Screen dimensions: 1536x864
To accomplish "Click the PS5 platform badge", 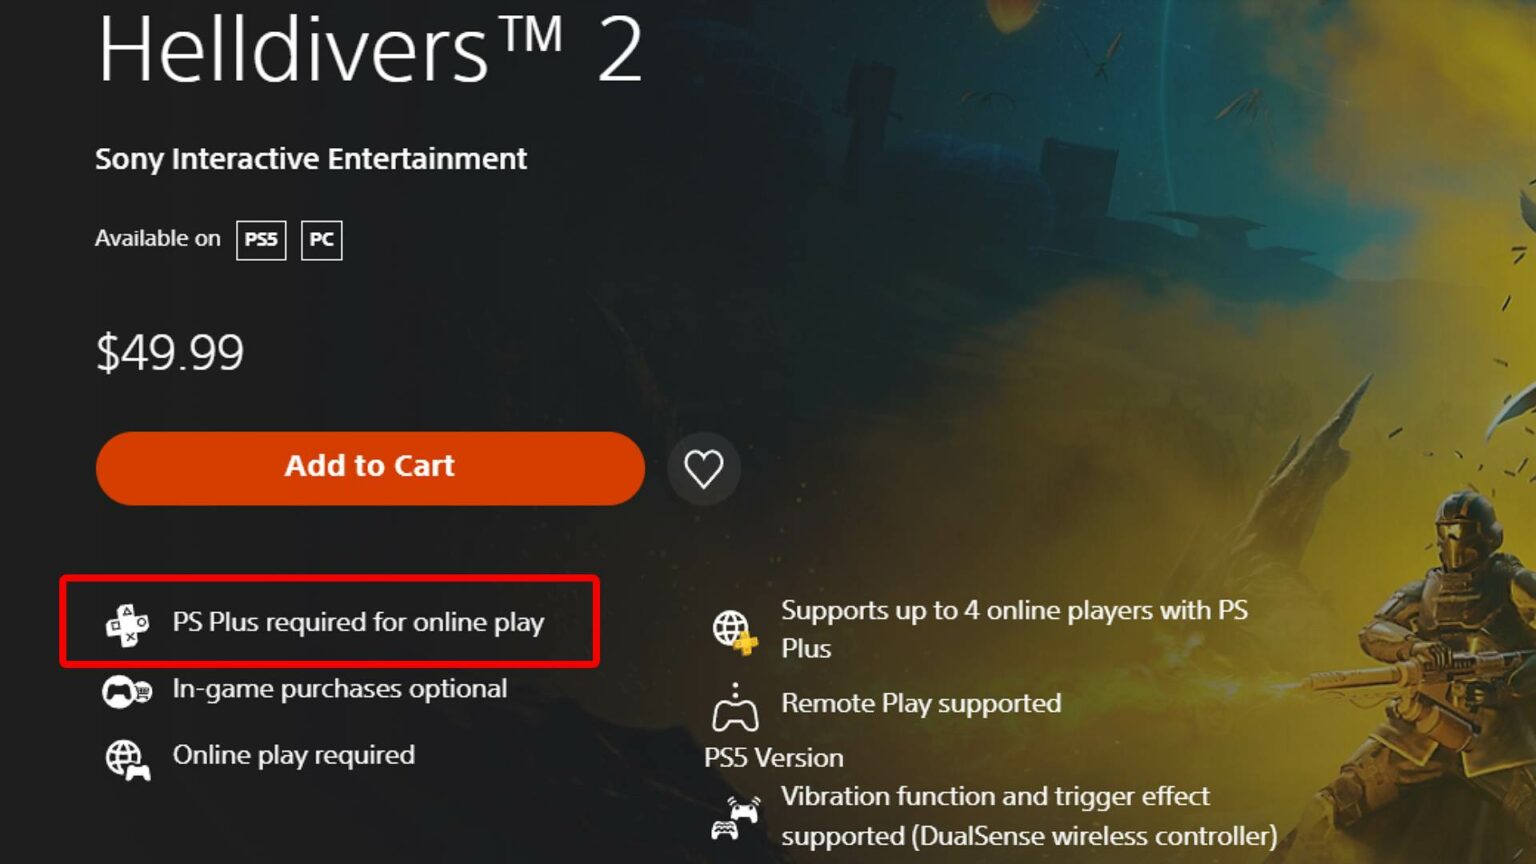I will [261, 240].
